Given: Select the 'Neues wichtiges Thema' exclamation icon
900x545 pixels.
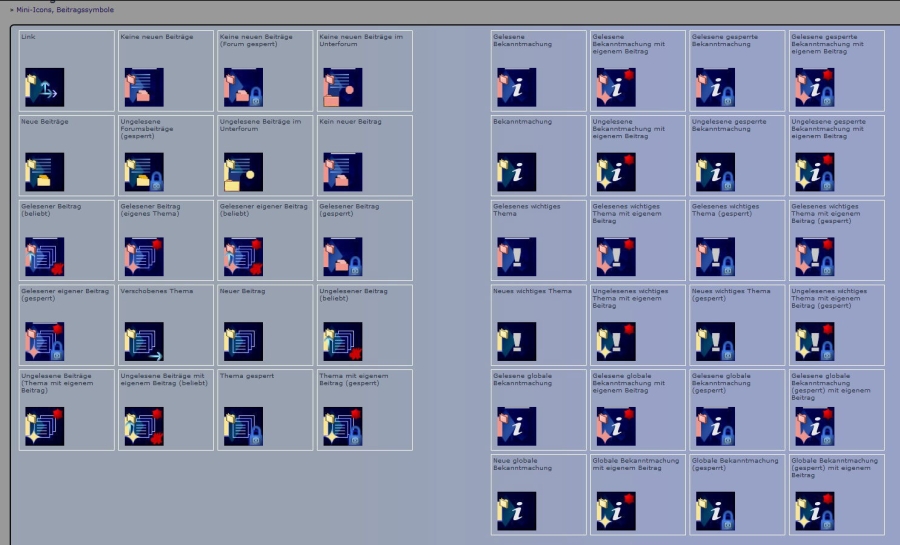Looking at the screenshot, I should click(516, 342).
